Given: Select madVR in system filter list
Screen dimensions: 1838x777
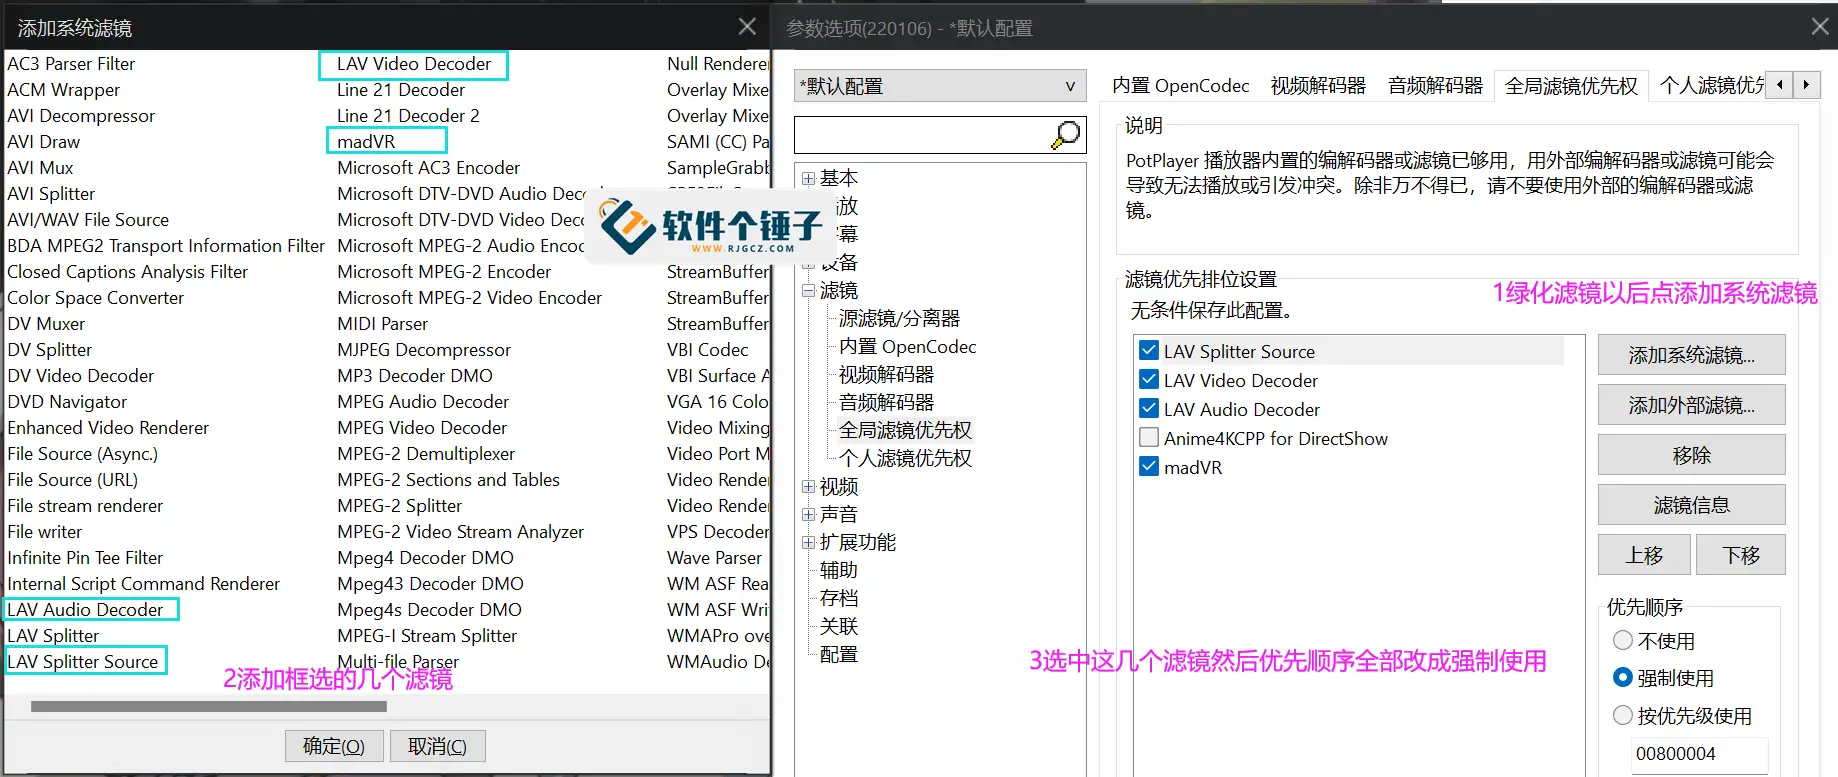Looking at the screenshot, I should pos(366,142).
